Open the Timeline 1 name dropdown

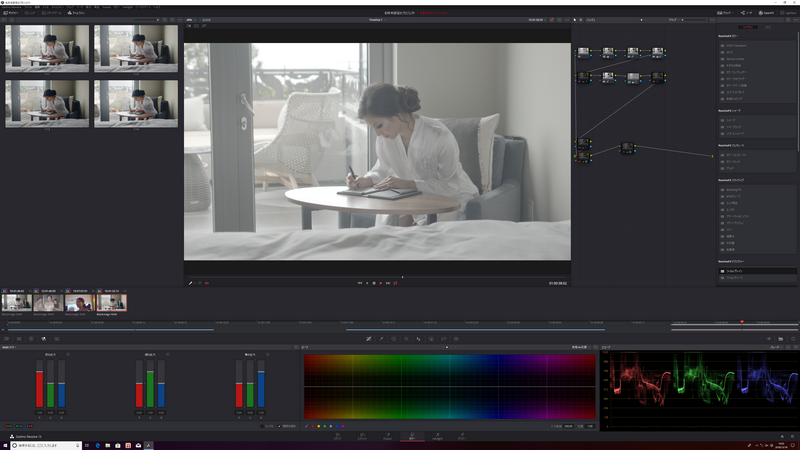tap(377, 20)
